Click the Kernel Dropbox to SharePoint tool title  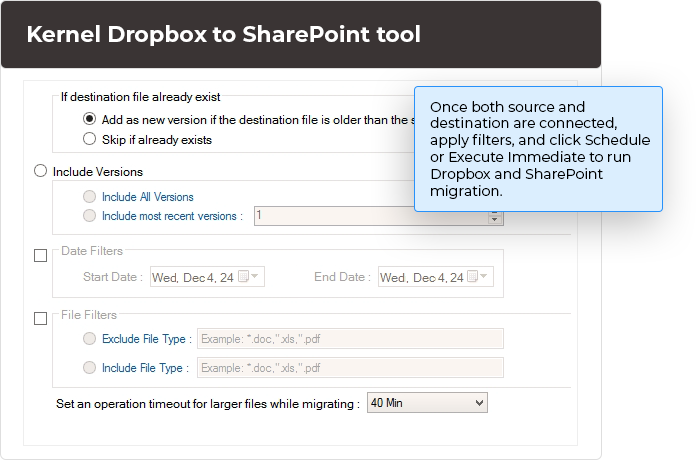223,34
